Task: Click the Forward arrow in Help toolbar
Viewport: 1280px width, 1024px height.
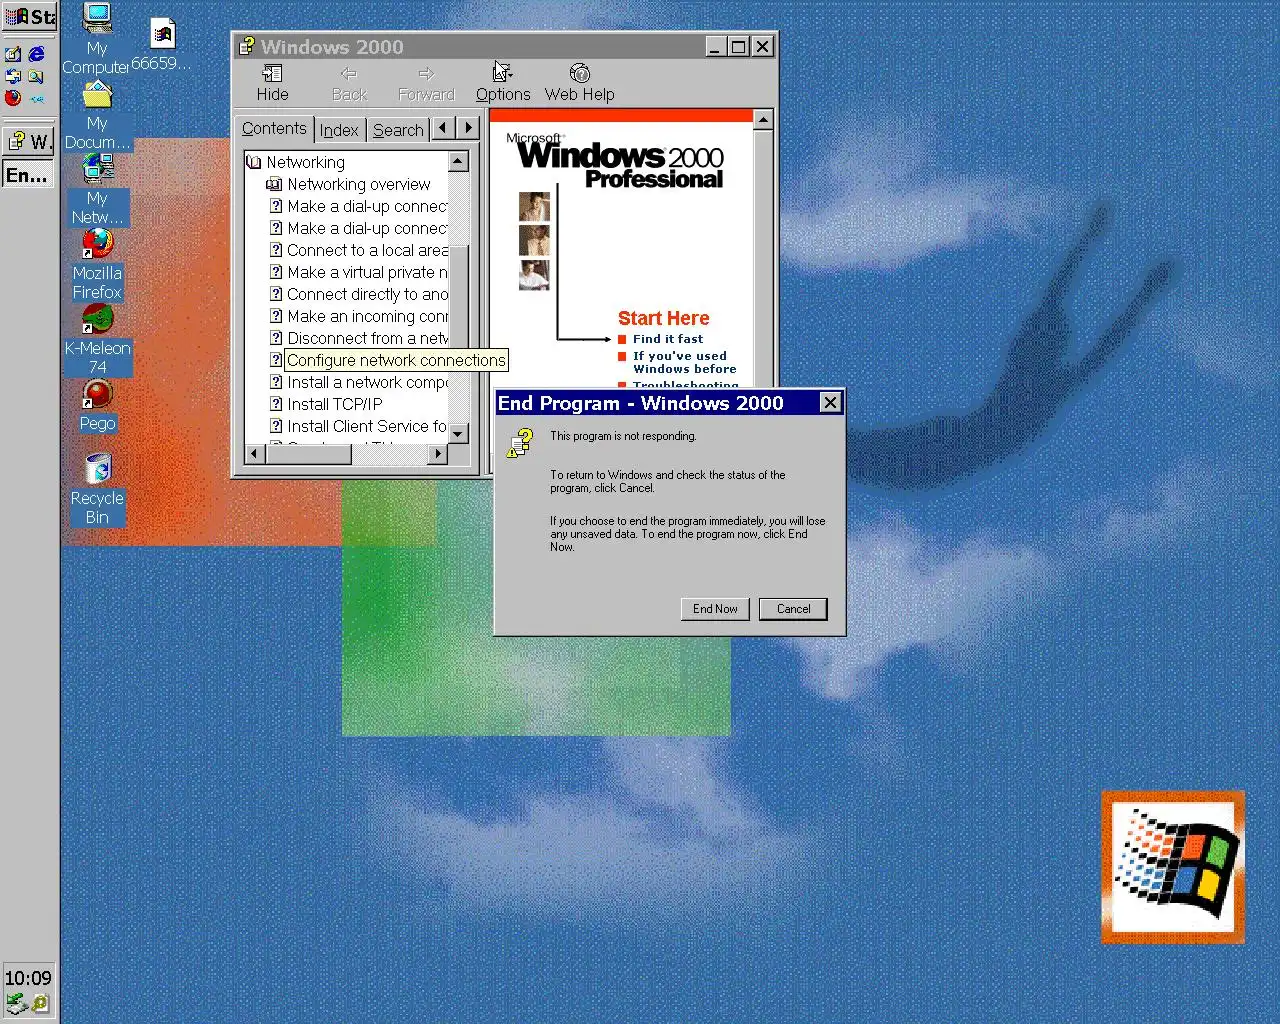Action: (426, 83)
